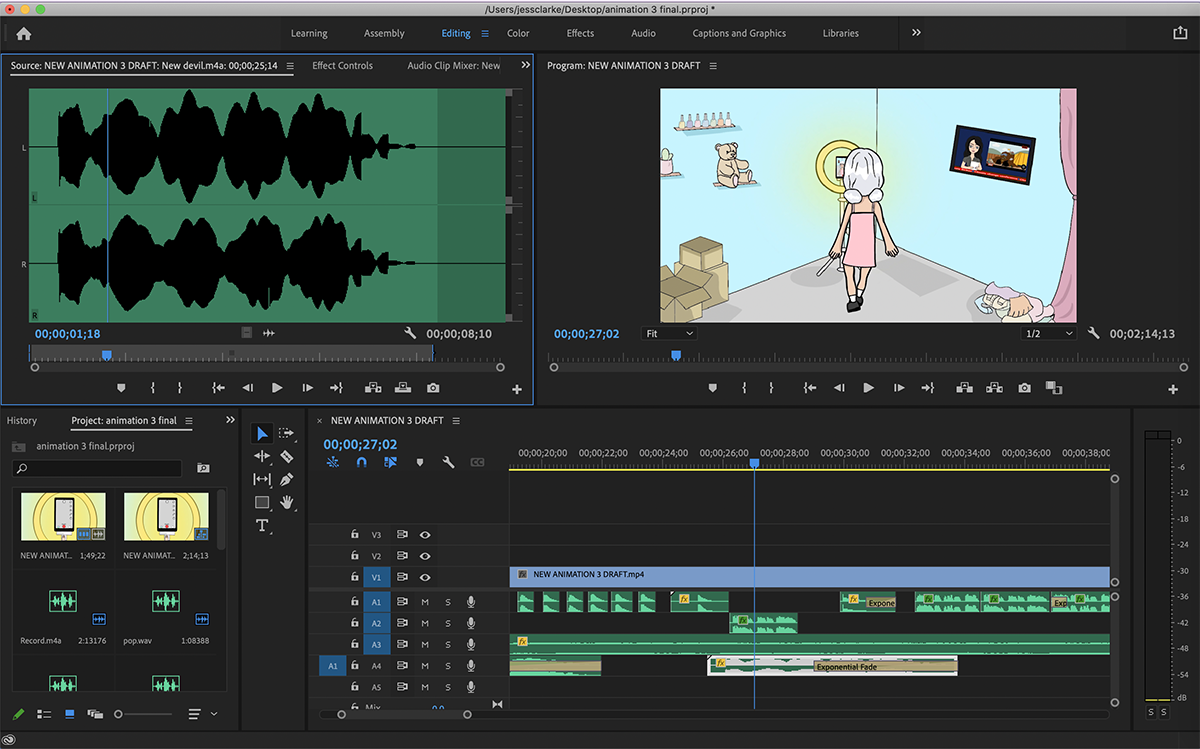Screen dimensions: 1200x749
Task: Toggle Comparison View in Program monitor
Action: click(1053, 388)
